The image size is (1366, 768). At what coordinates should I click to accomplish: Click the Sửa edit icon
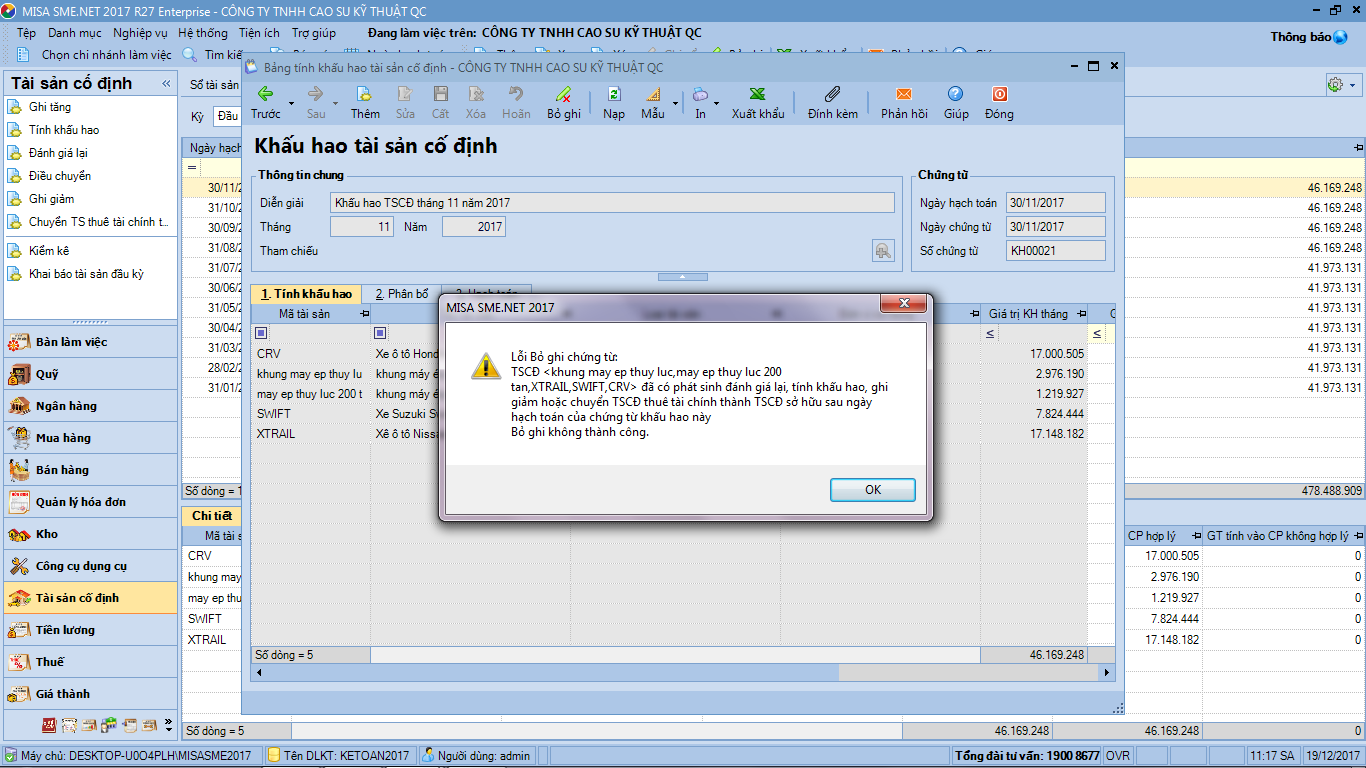click(x=405, y=94)
